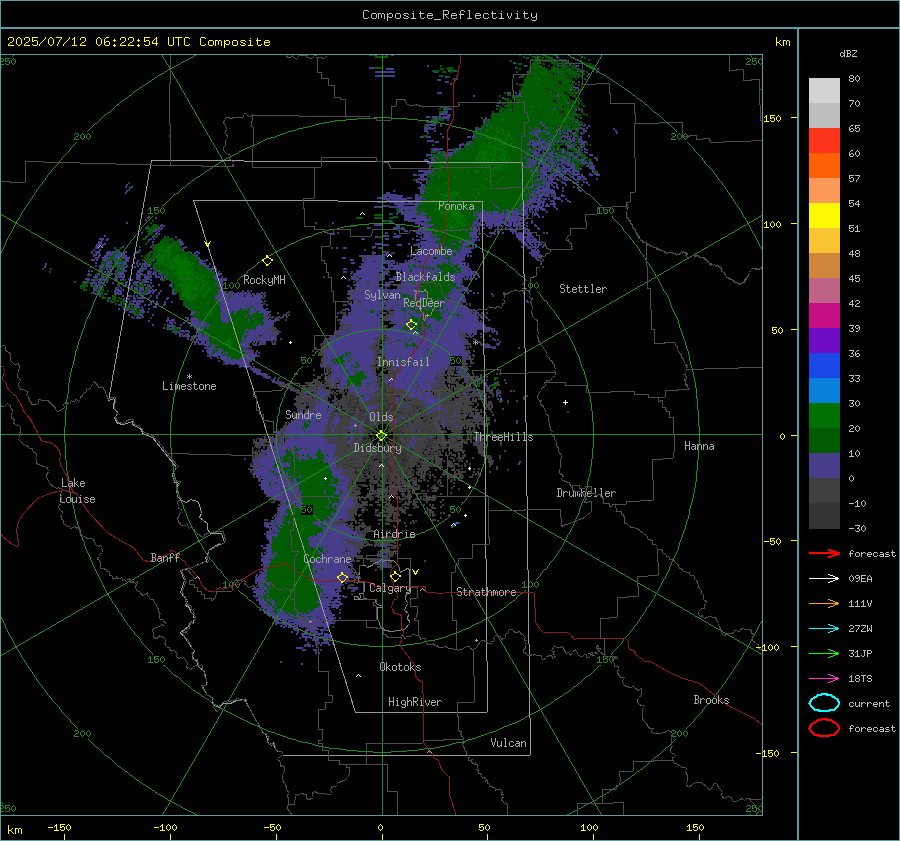Click the Ponoka city label
Image resolution: width=900 pixels, height=841 pixels.
[456, 206]
